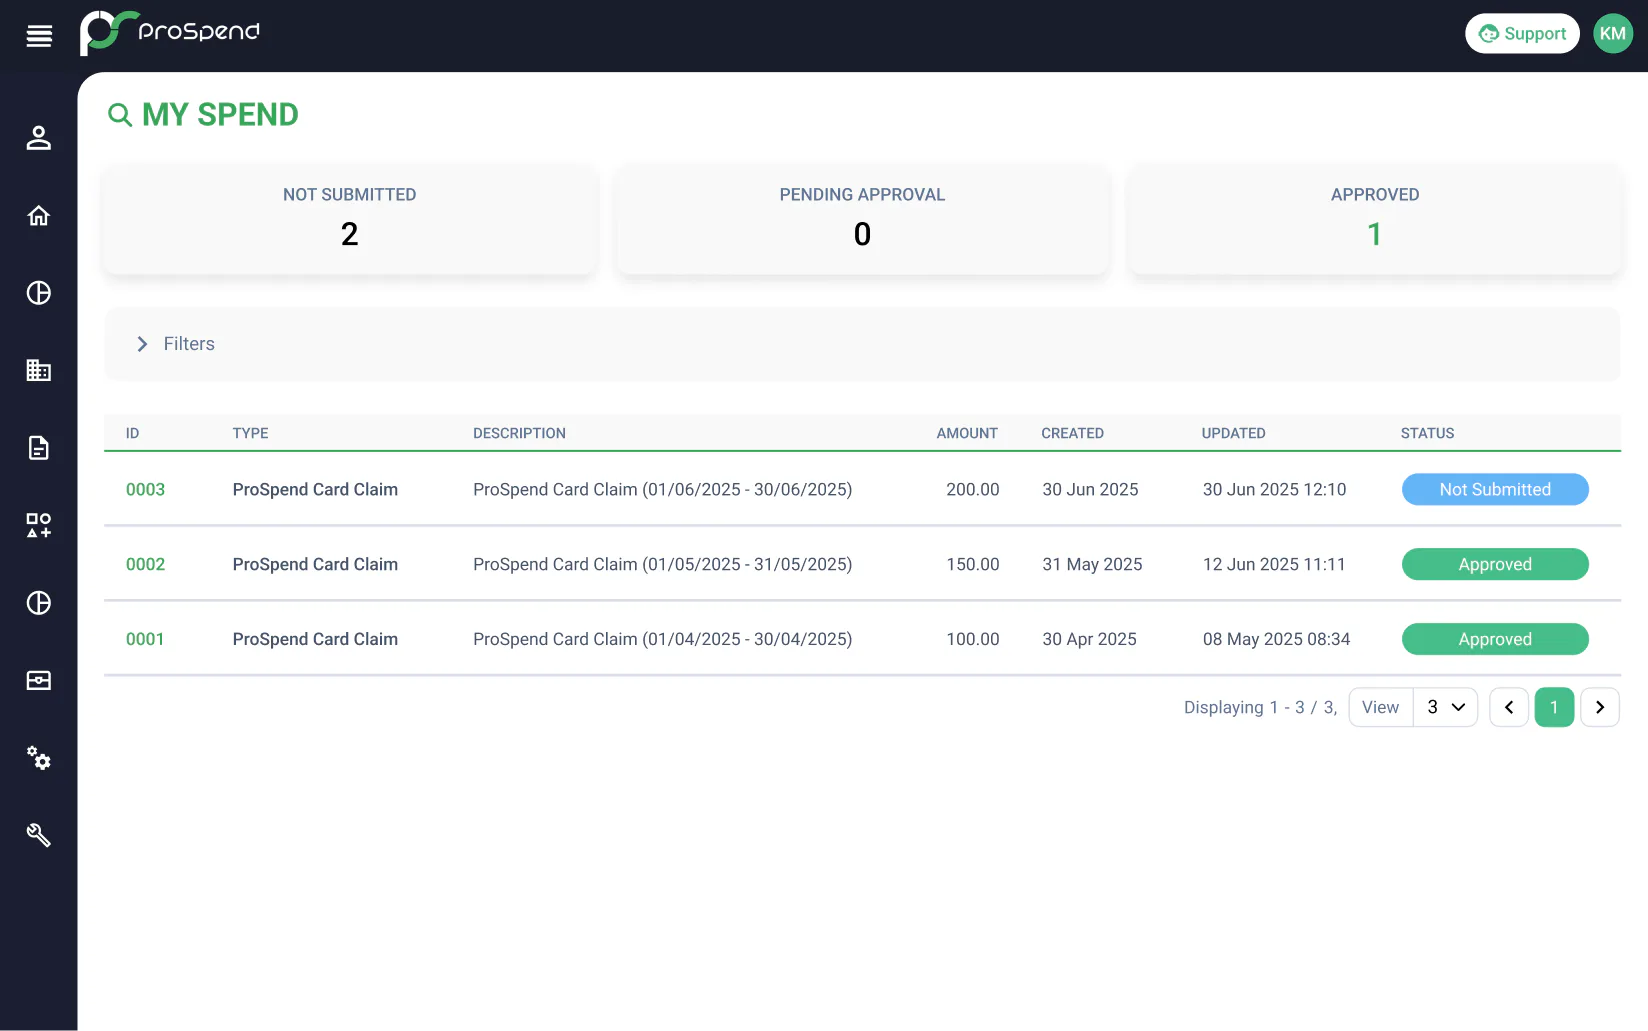Open the Not Submitted summary card
1648x1031 pixels.
[x=350, y=219]
